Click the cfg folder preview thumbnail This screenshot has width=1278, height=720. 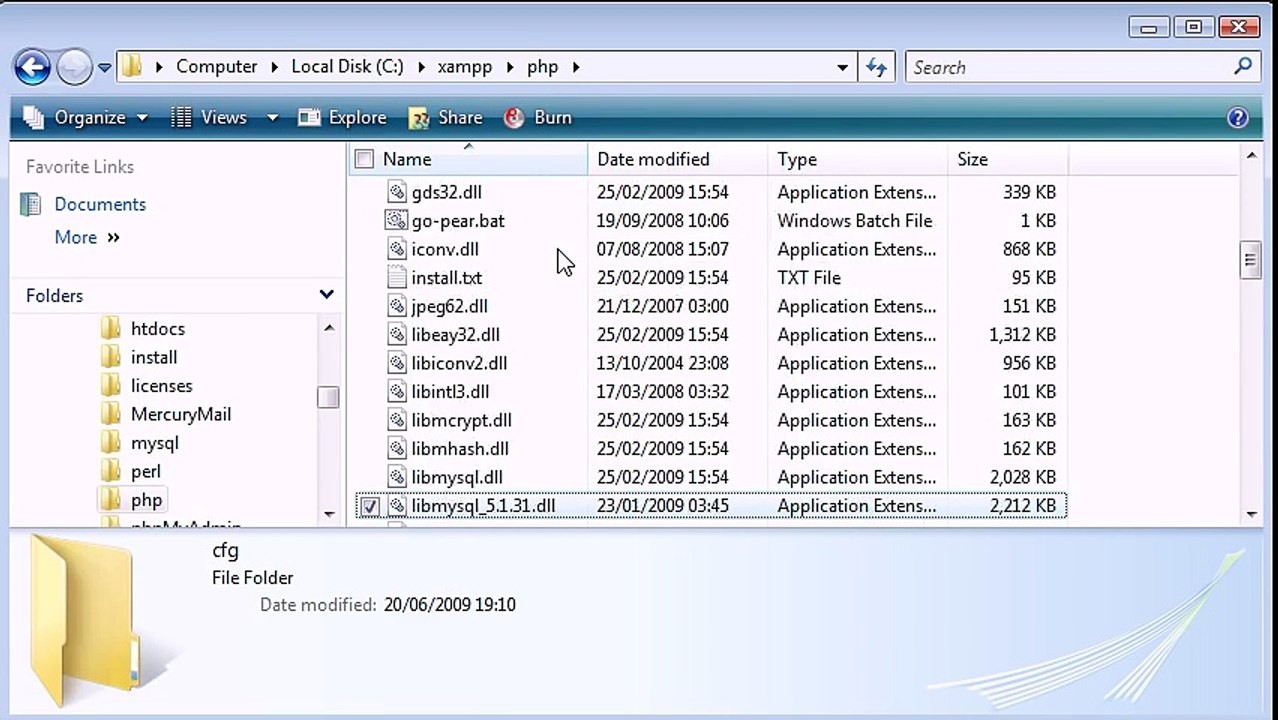pyautogui.click(x=85, y=620)
